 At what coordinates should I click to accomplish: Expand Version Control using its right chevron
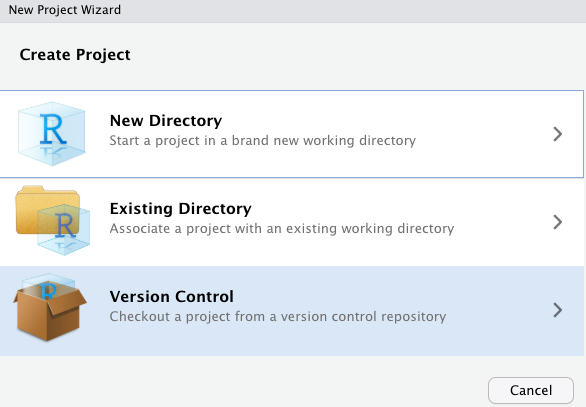coord(558,310)
